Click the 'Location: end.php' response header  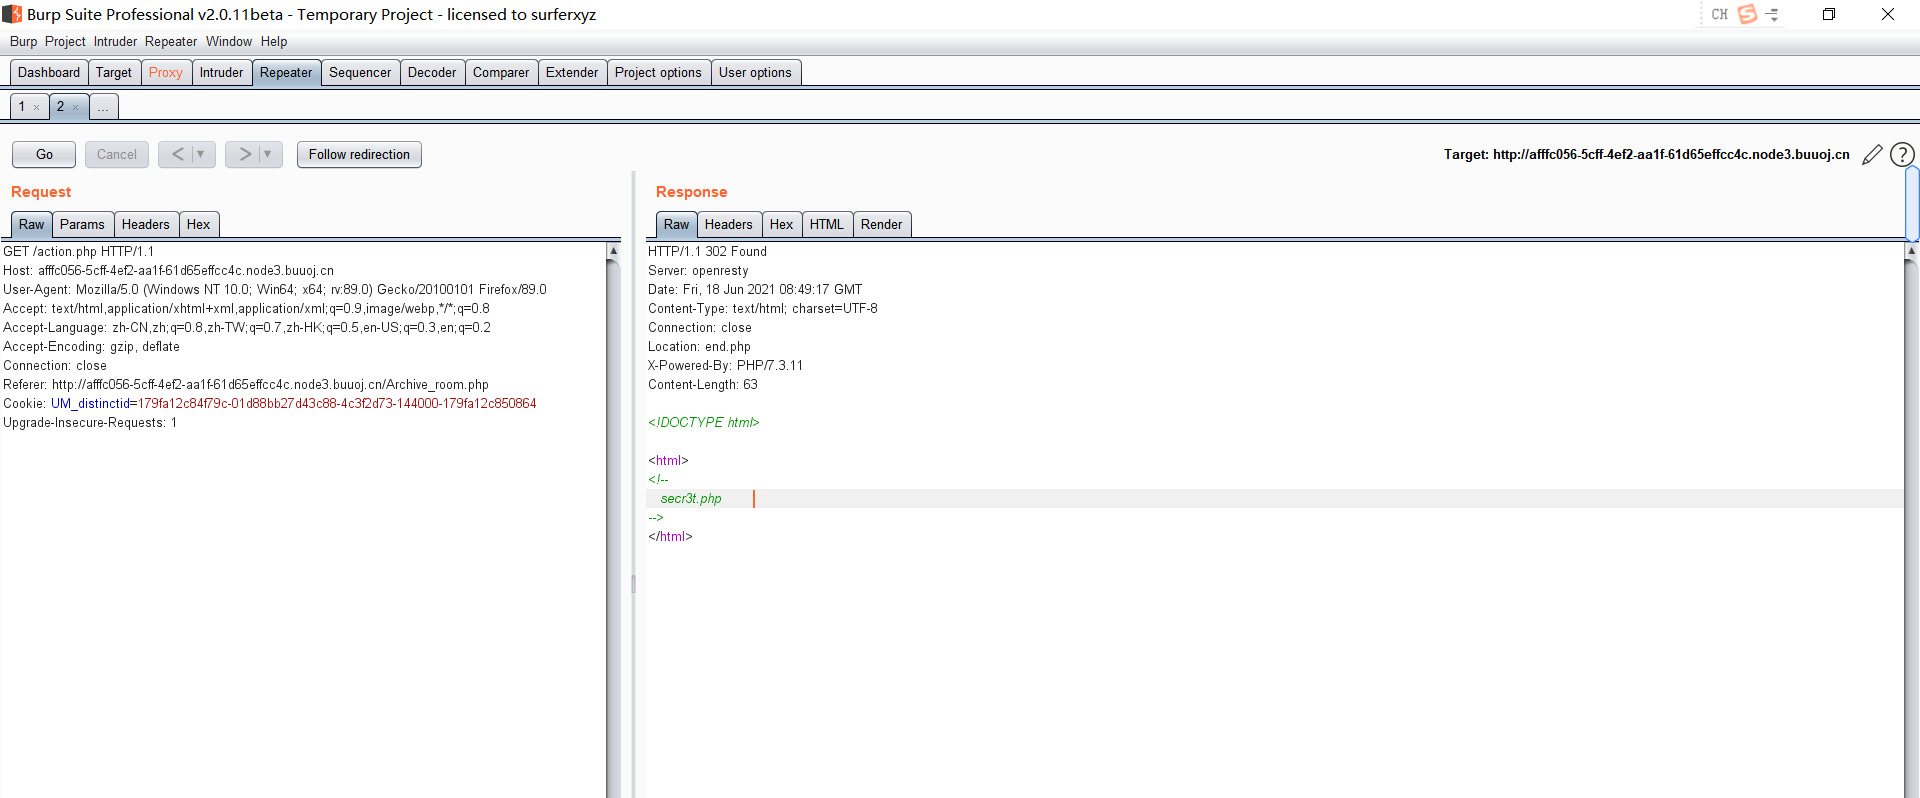699,347
